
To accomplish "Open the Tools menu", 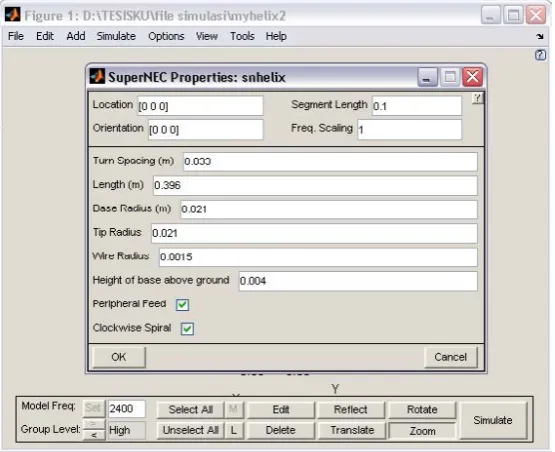I will 242,36.
